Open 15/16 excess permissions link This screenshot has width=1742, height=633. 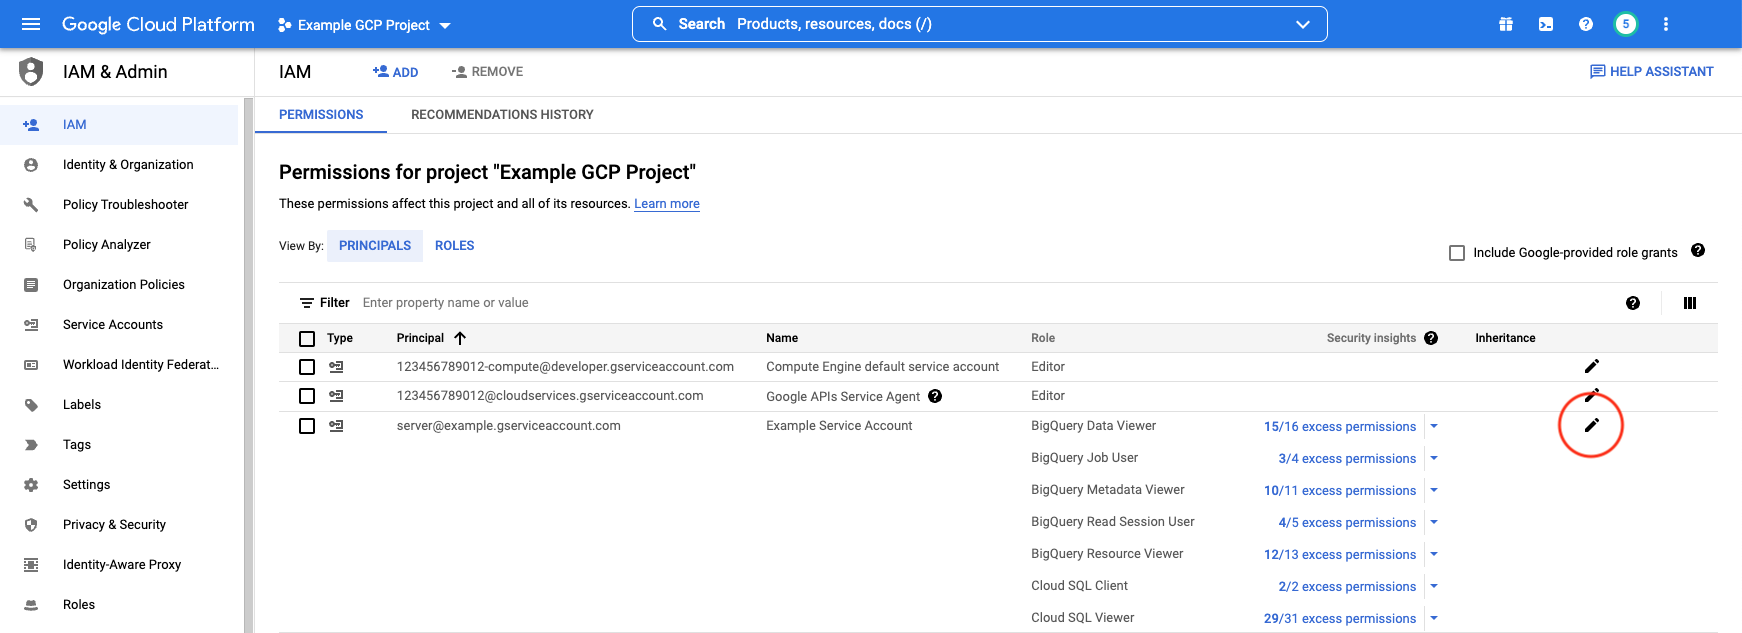(x=1340, y=427)
